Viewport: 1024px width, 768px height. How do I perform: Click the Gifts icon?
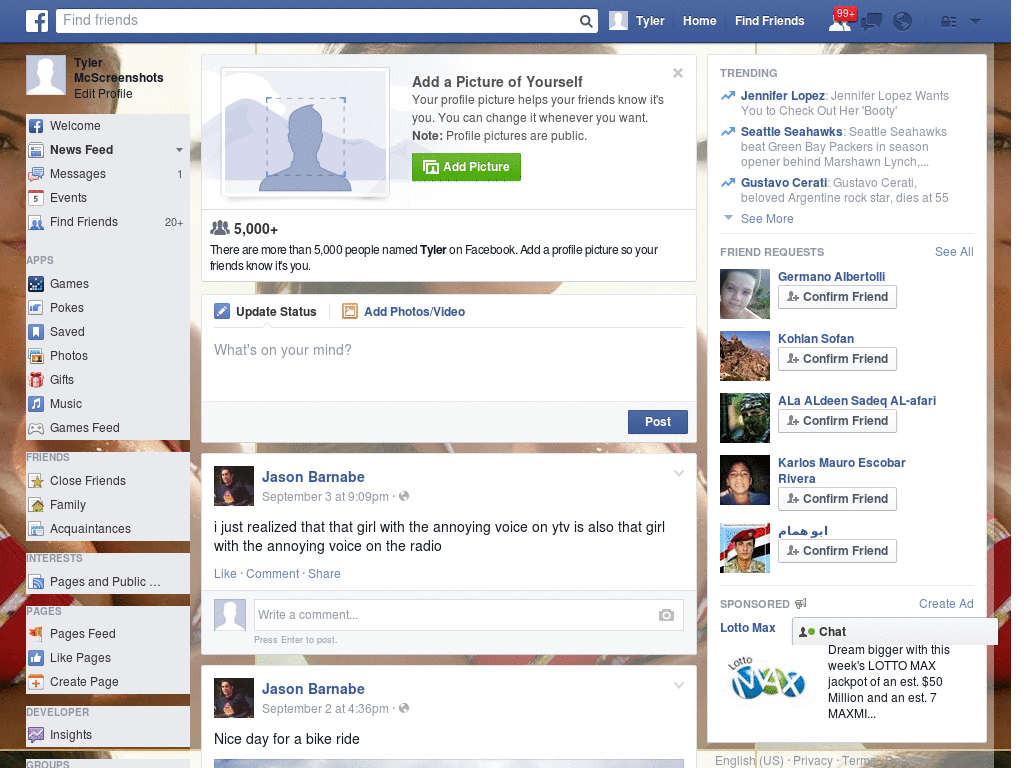[36, 380]
